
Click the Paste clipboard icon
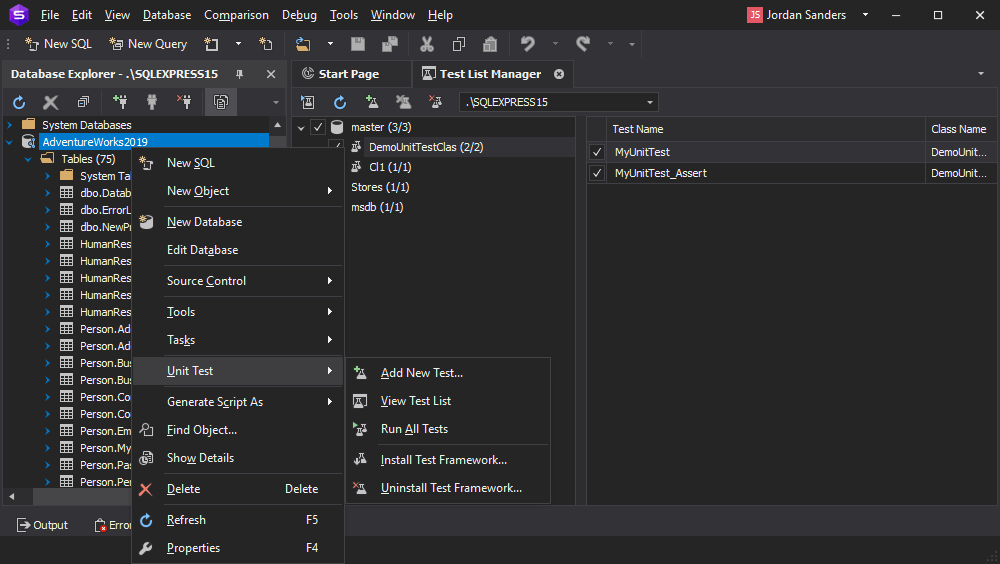(x=490, y=44)
